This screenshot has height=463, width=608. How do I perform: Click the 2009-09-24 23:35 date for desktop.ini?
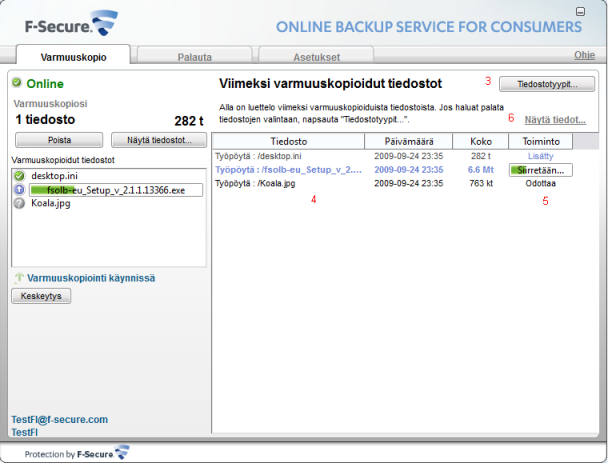coord(409,156)
